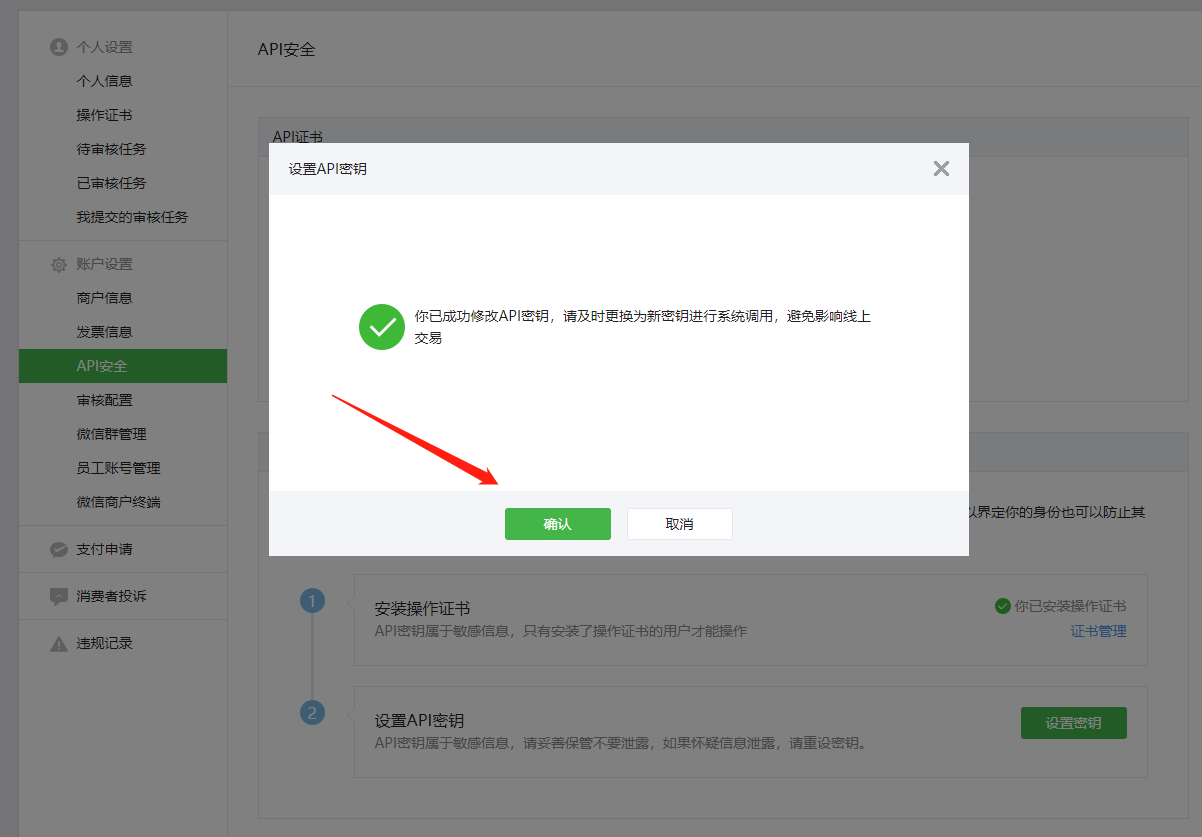Click the 个人设置 person icon
Image resolution: width=1202 pixels, height=837 pixels.
coord(59,47)
